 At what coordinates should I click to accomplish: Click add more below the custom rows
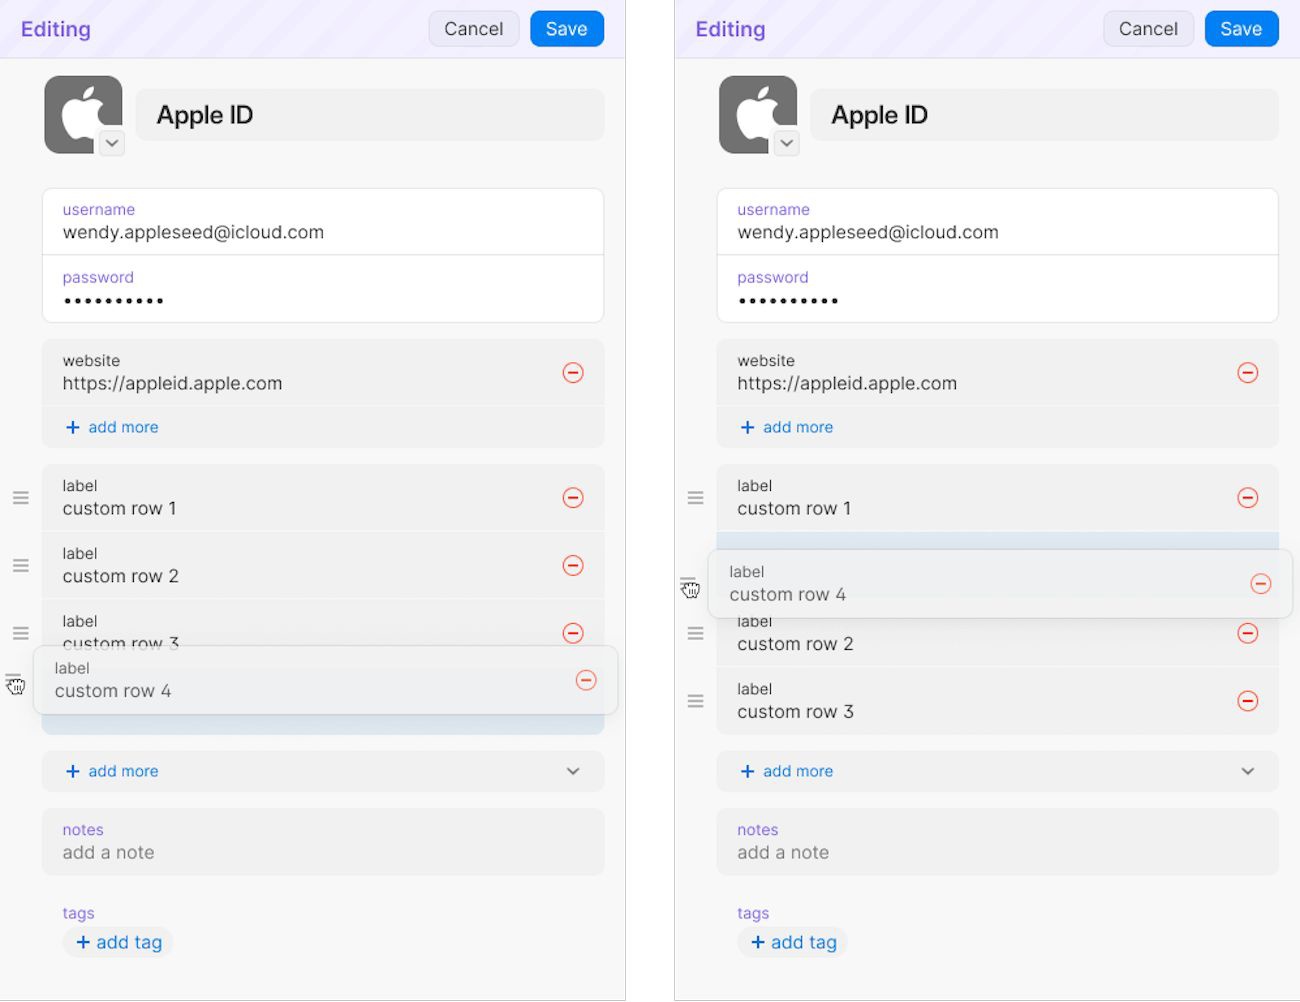click(111, 771)
